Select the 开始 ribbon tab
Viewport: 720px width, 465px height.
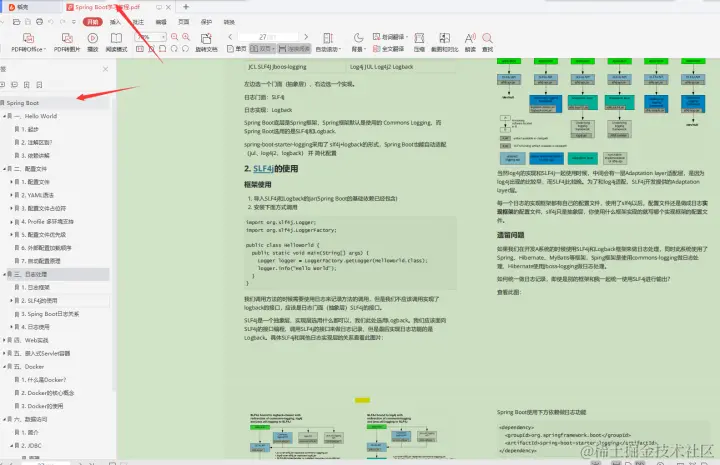coord(92,22)
